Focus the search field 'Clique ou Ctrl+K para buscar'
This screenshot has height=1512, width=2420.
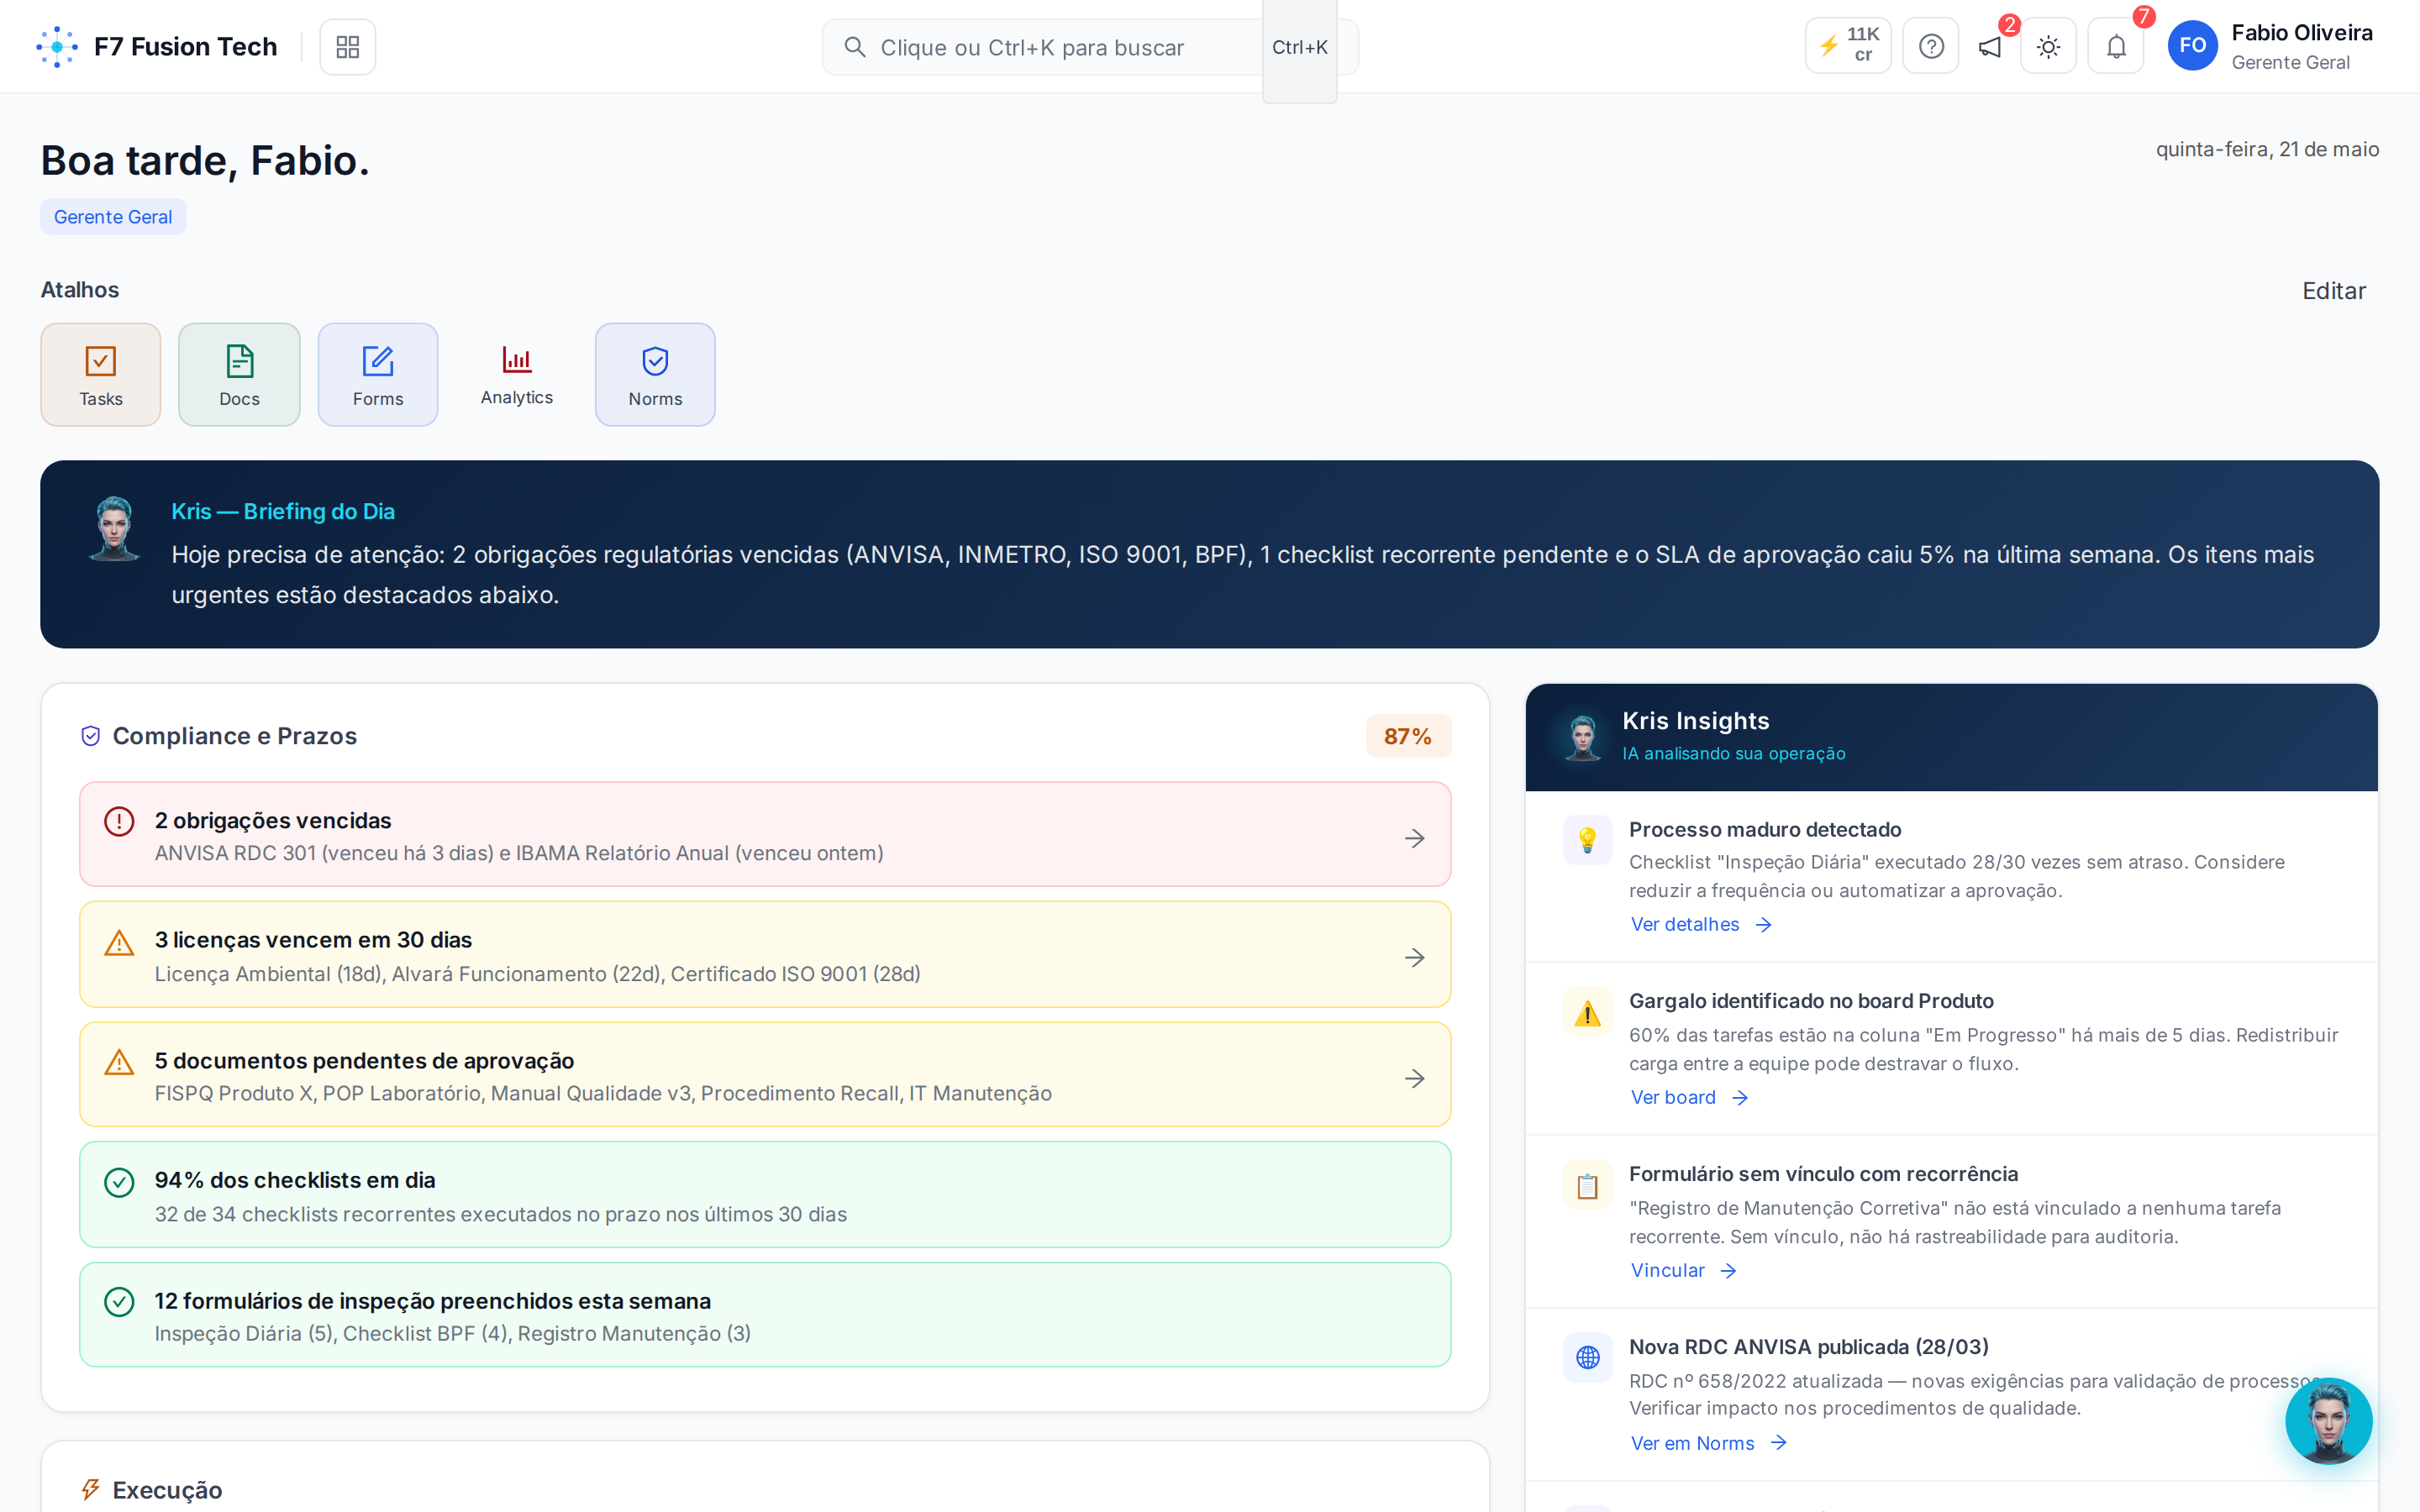(x=1089, y=47)
